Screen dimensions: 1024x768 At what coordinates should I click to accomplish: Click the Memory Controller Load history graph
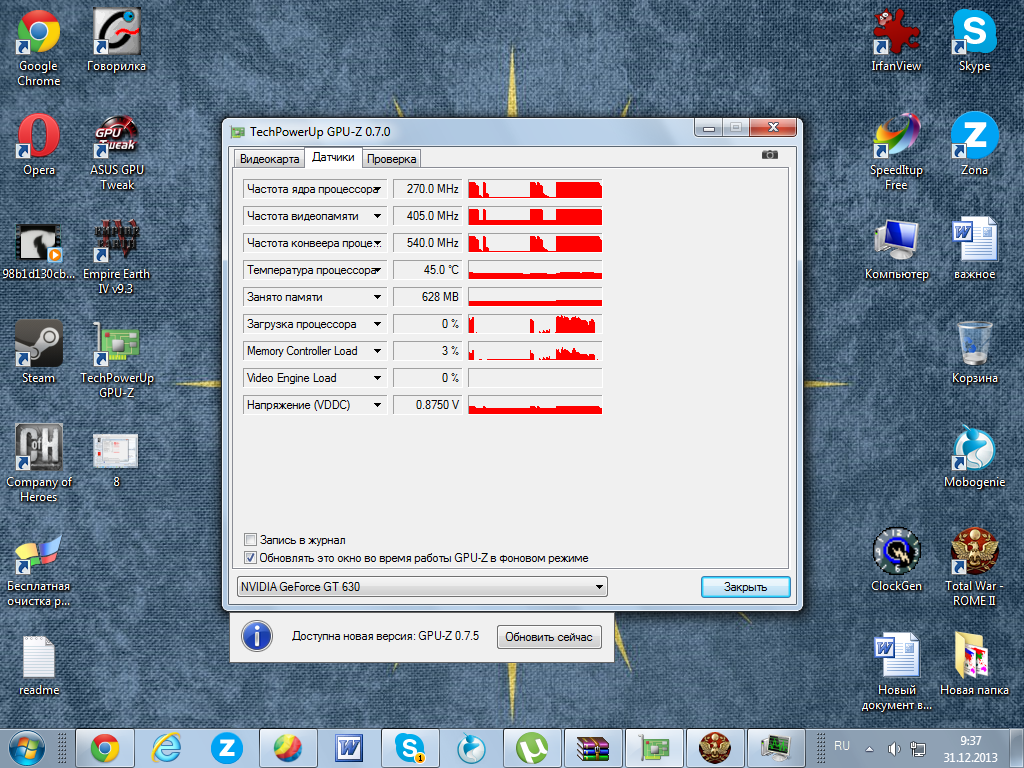[x=535, y=351]
